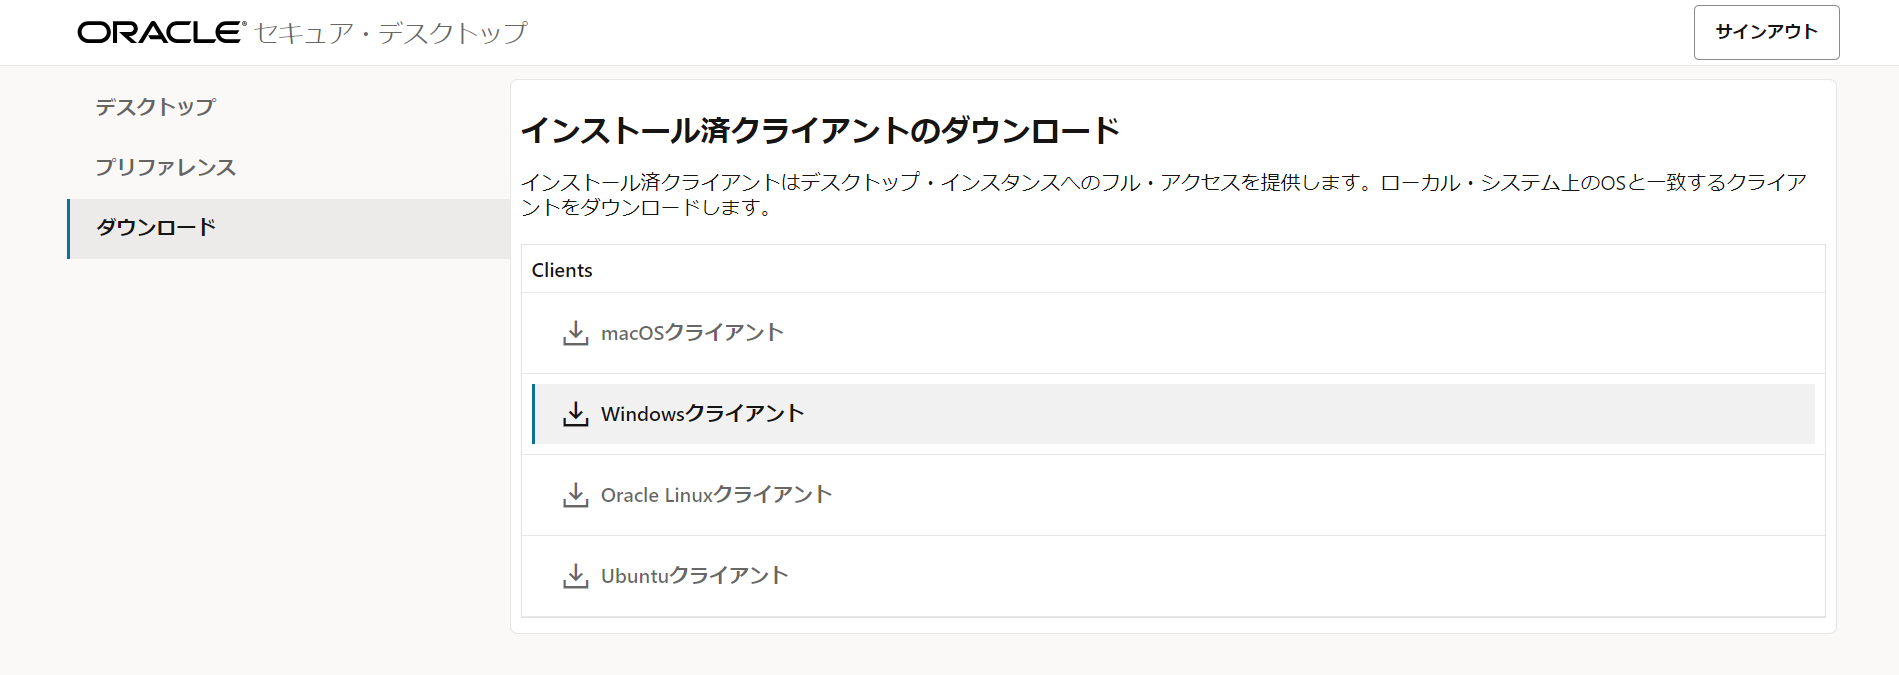1899x675 pixels.
Task: Click the Ubuntu client download icon
Action: click(574, 575)
